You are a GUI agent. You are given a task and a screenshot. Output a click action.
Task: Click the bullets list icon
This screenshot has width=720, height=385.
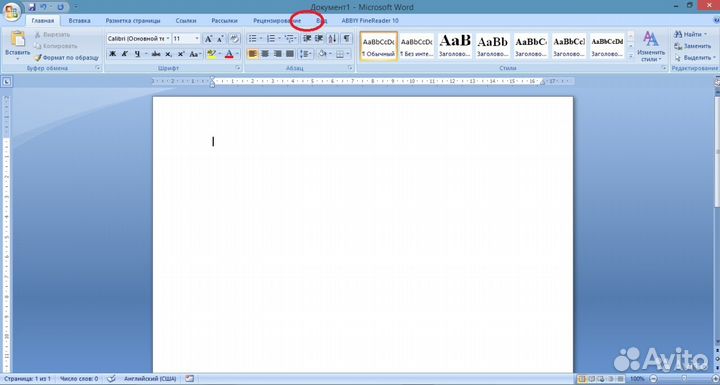pyautogui.click(x=253, y=39)
